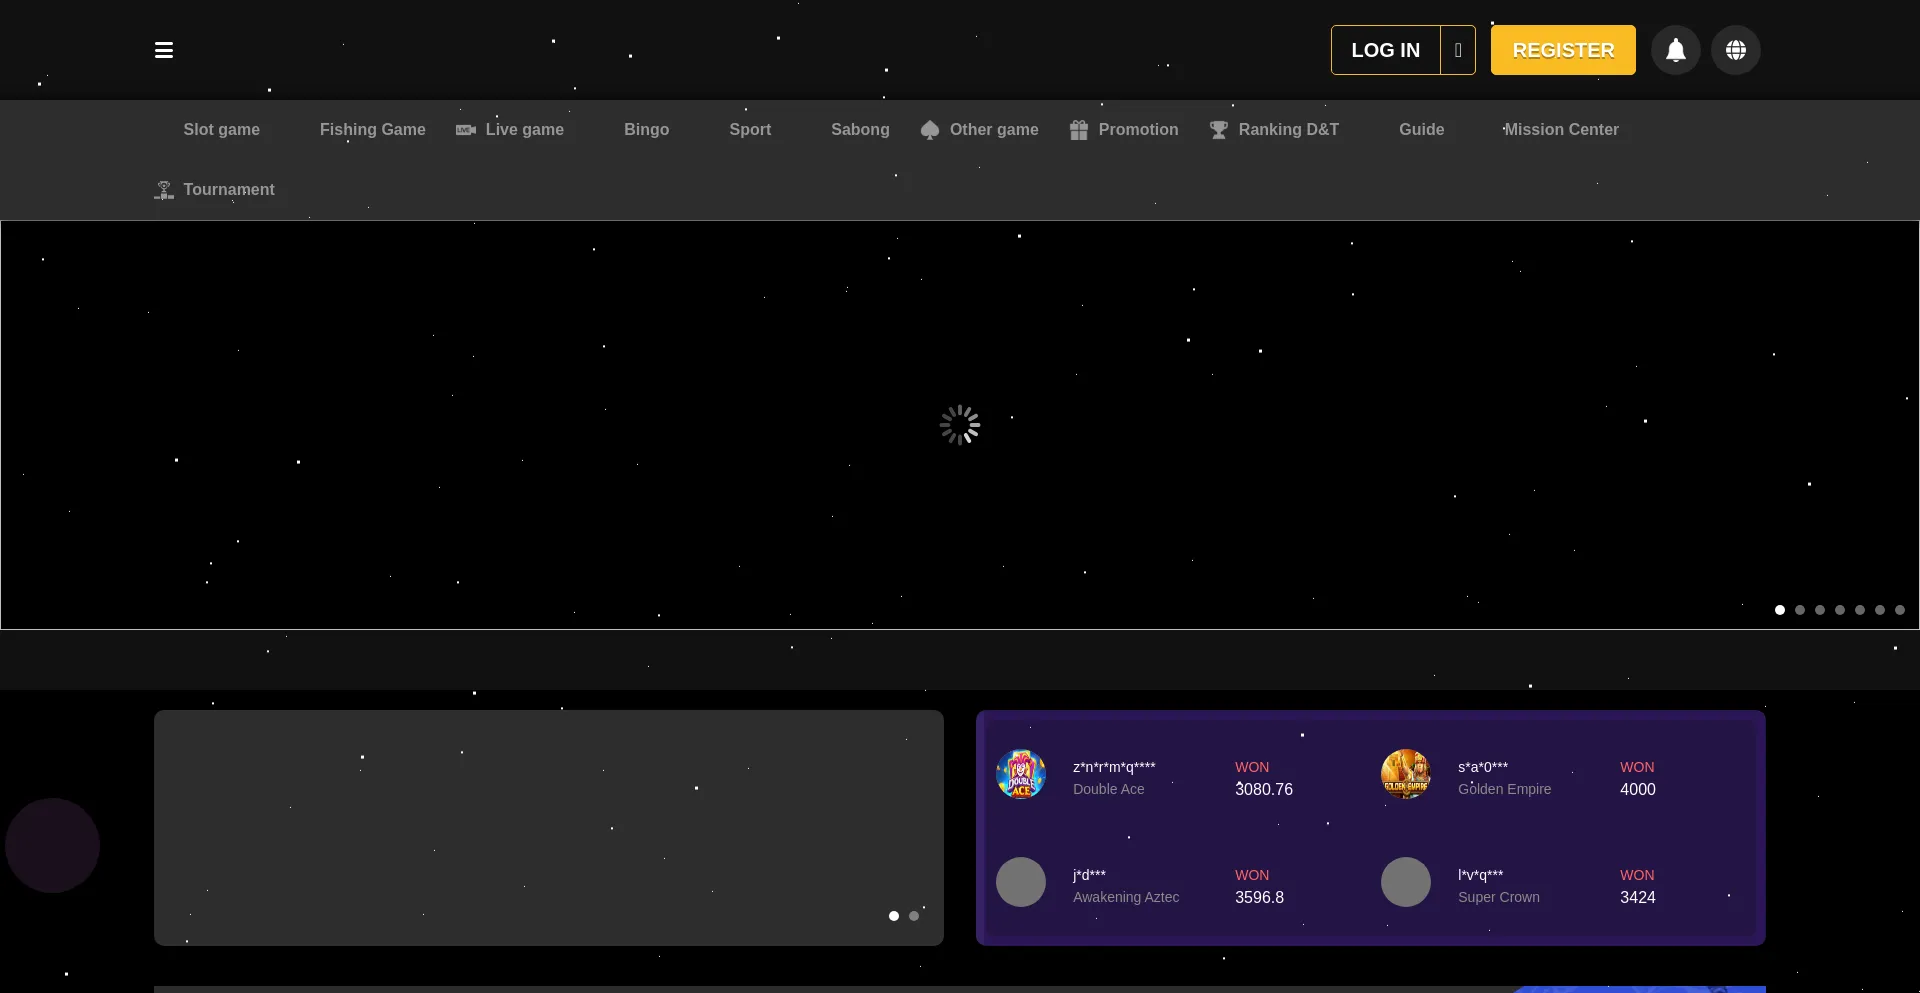1920x993 pixels.
Task: Select first dot of small carousel
Action: pyautogui.click(x=894, y=916)
